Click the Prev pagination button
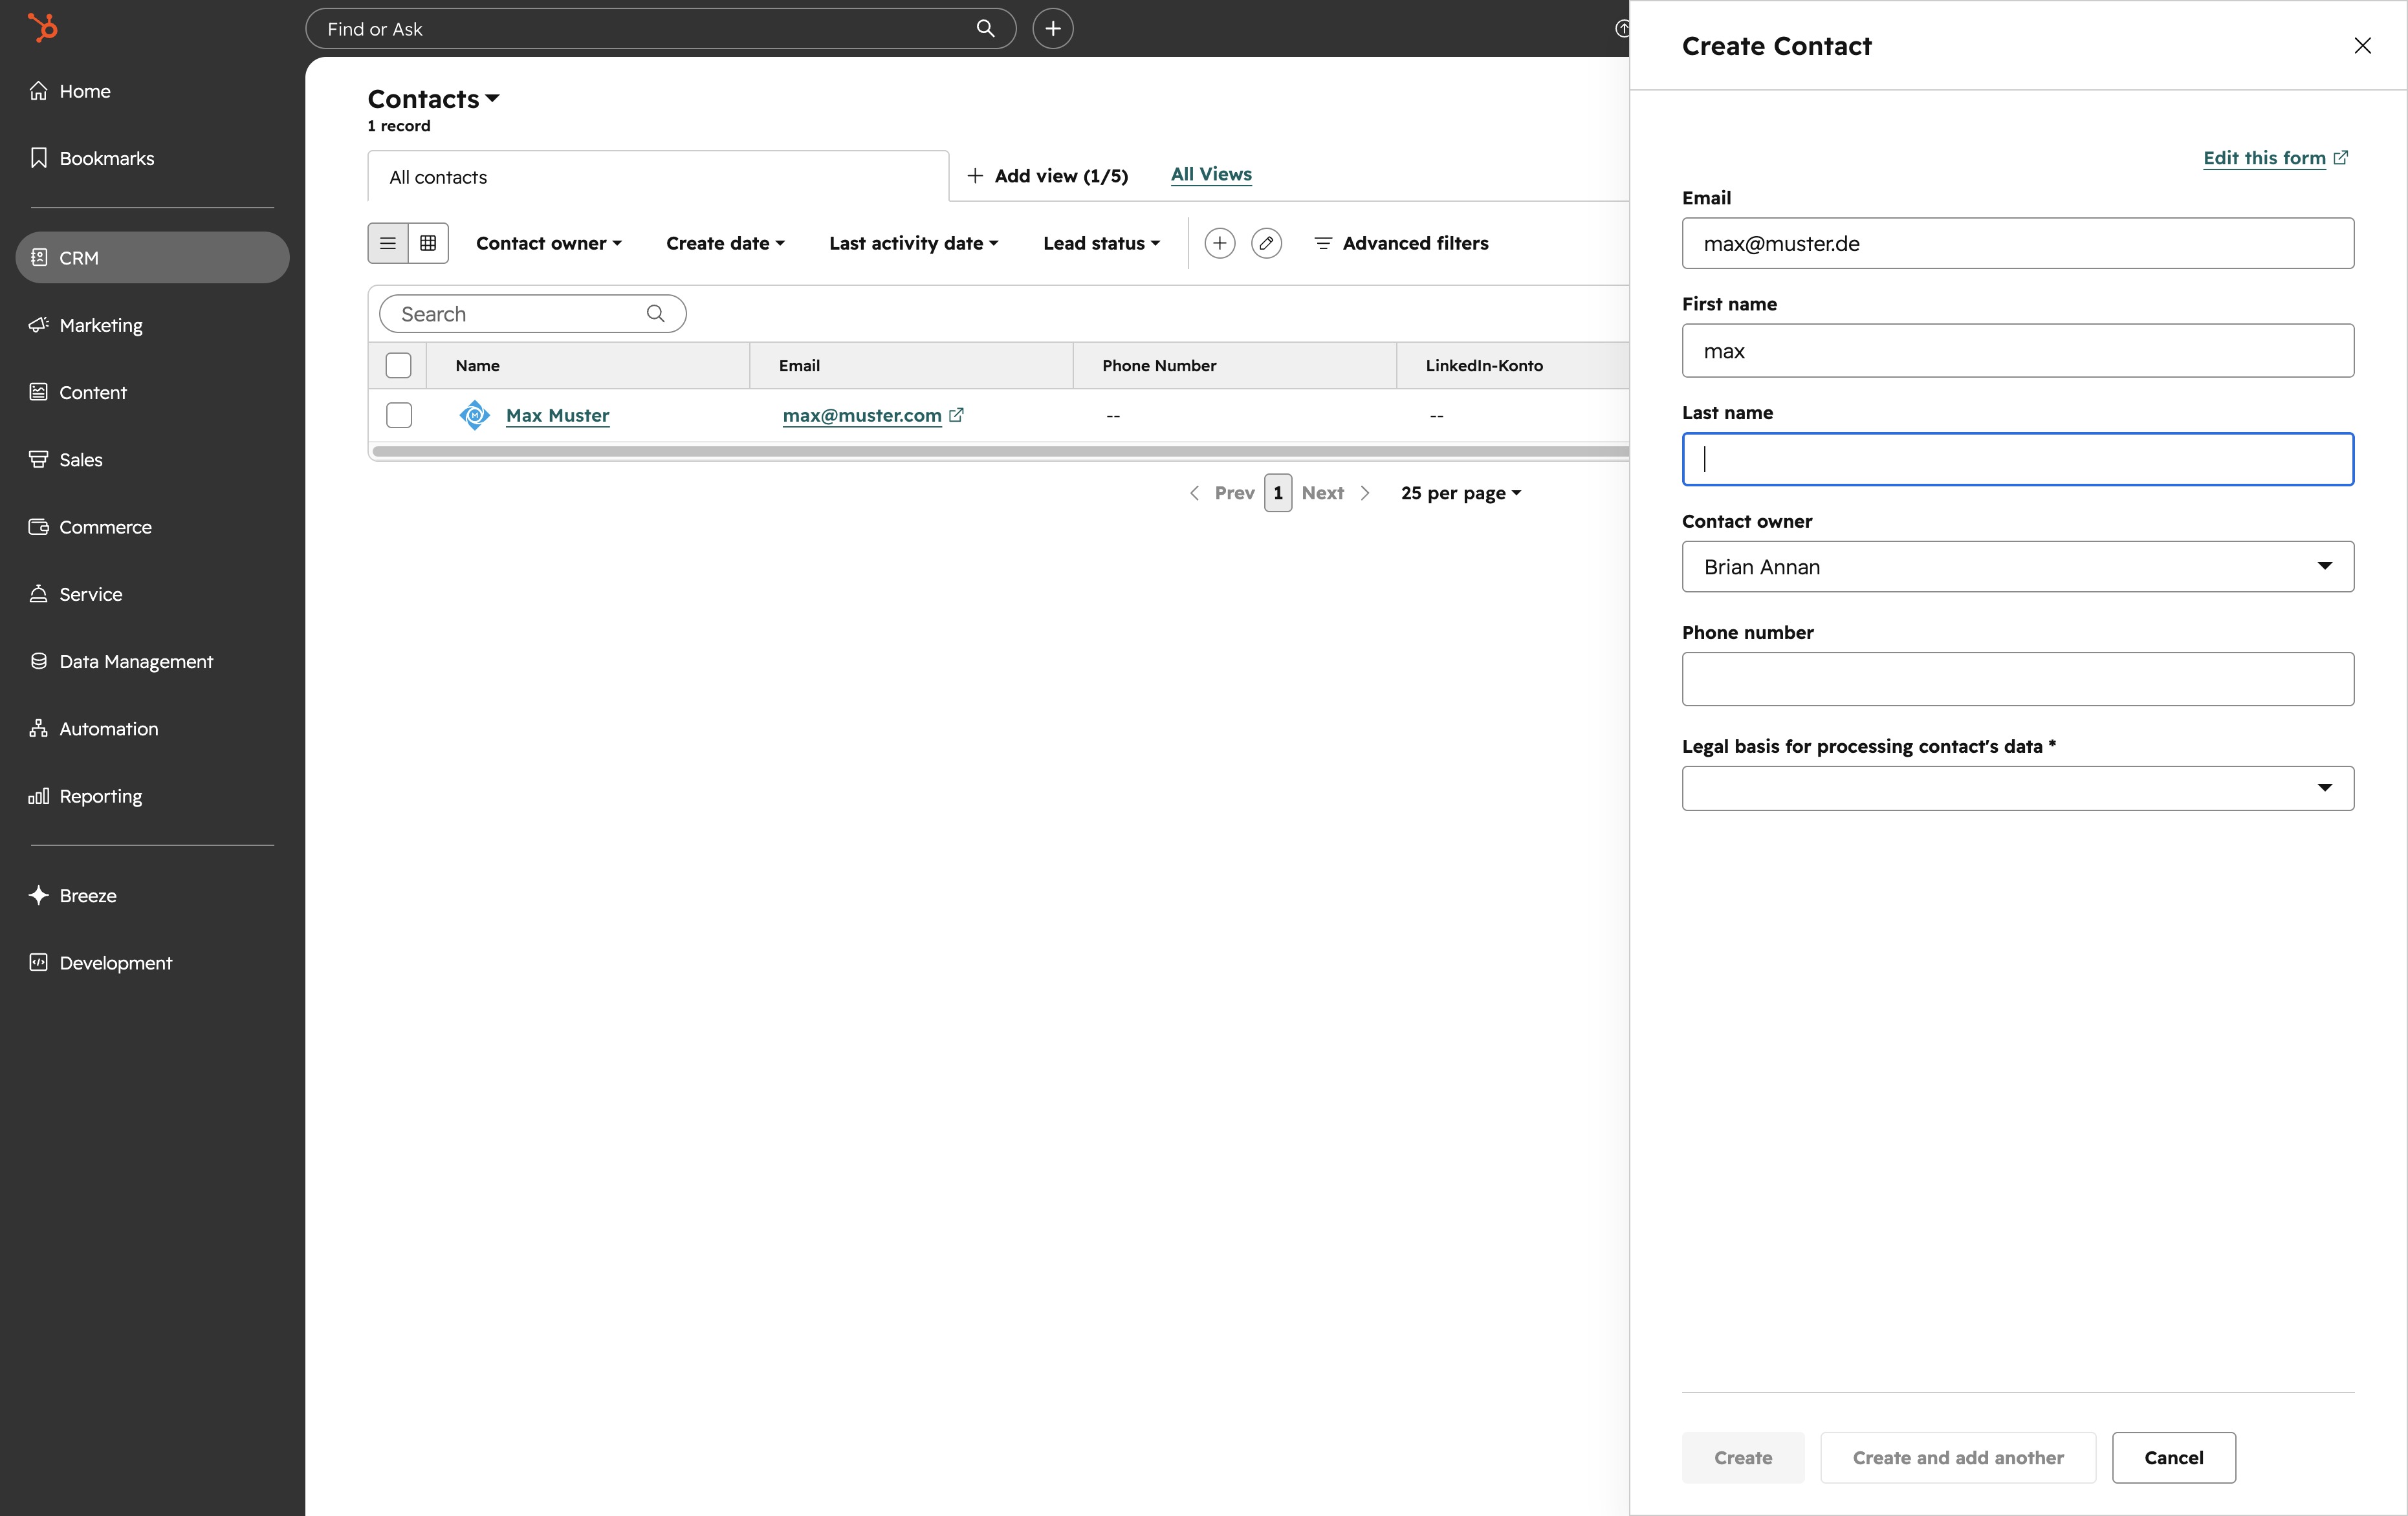The image size is (2408, 1516). [1222, 493]
